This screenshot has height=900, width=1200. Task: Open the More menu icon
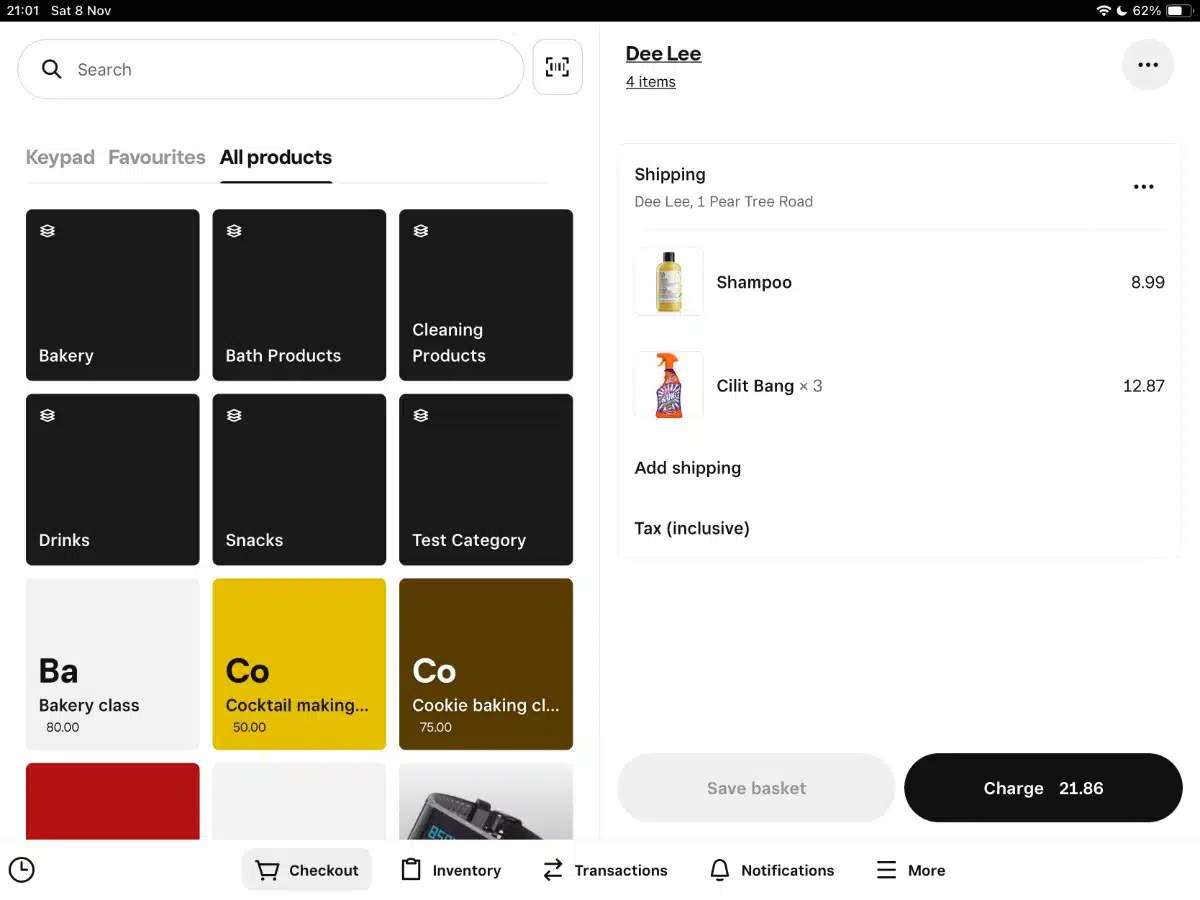click(x=886, y=870)
